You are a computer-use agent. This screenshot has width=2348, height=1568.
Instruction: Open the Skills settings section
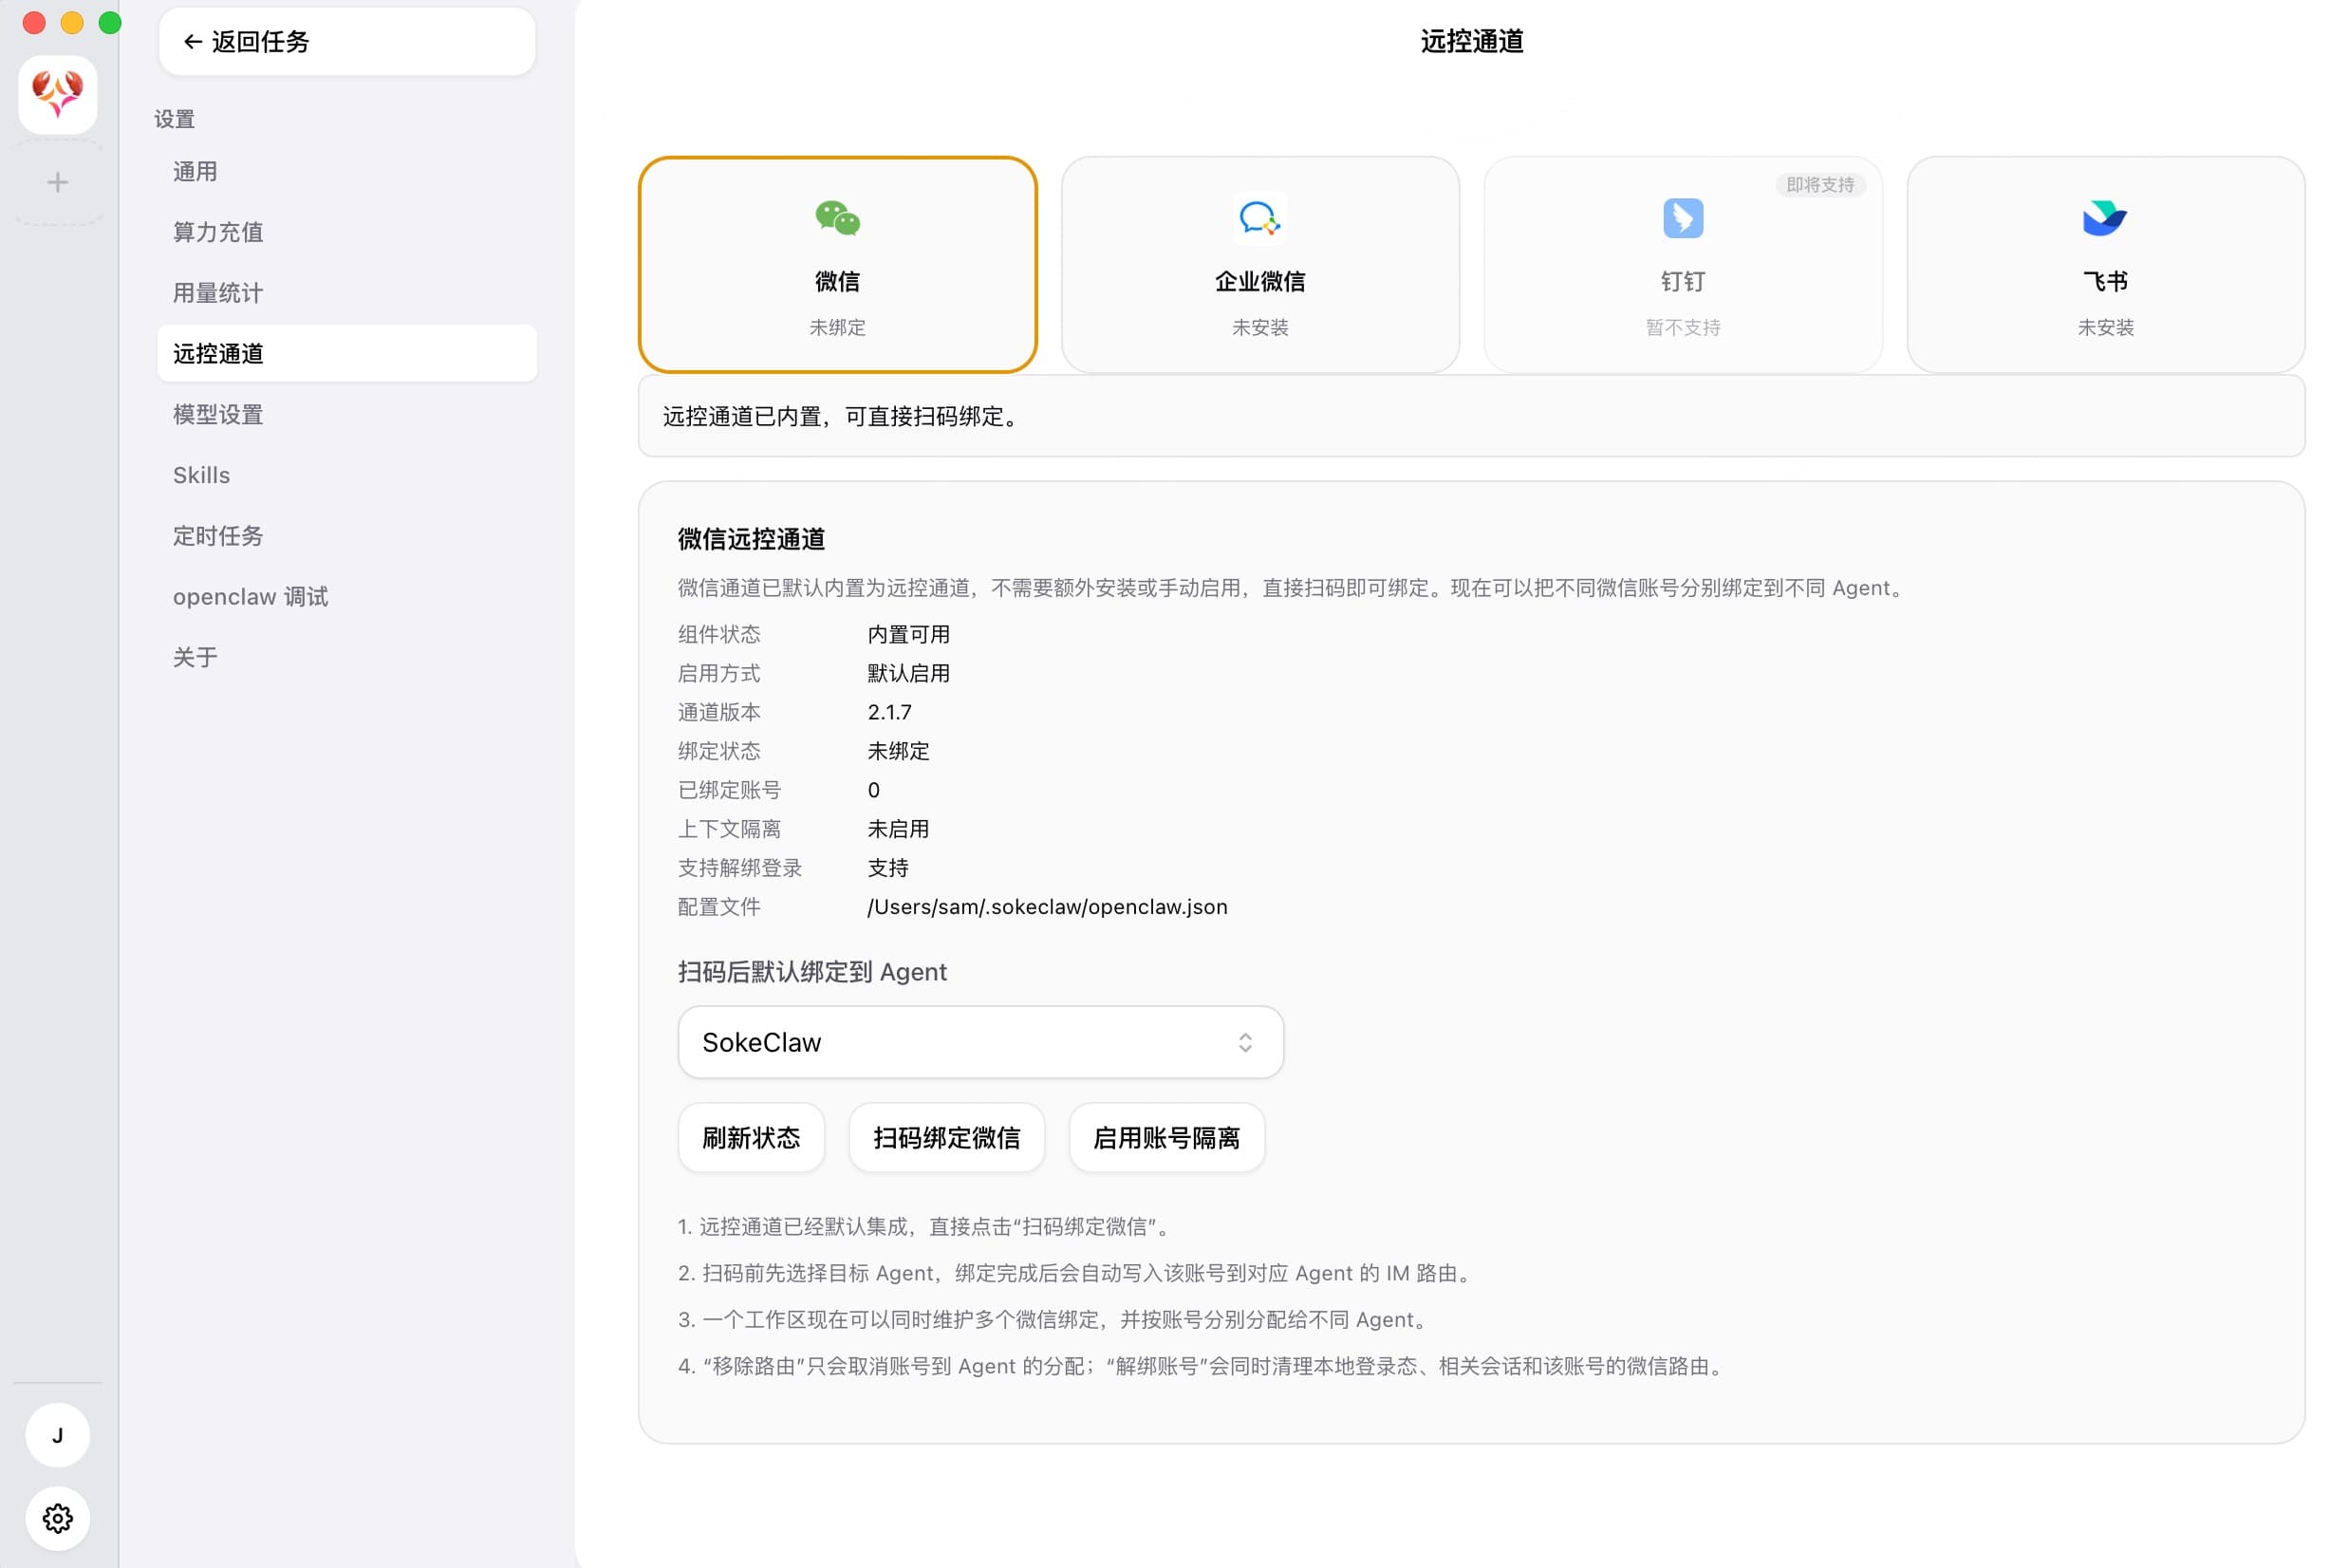[202, 475]
